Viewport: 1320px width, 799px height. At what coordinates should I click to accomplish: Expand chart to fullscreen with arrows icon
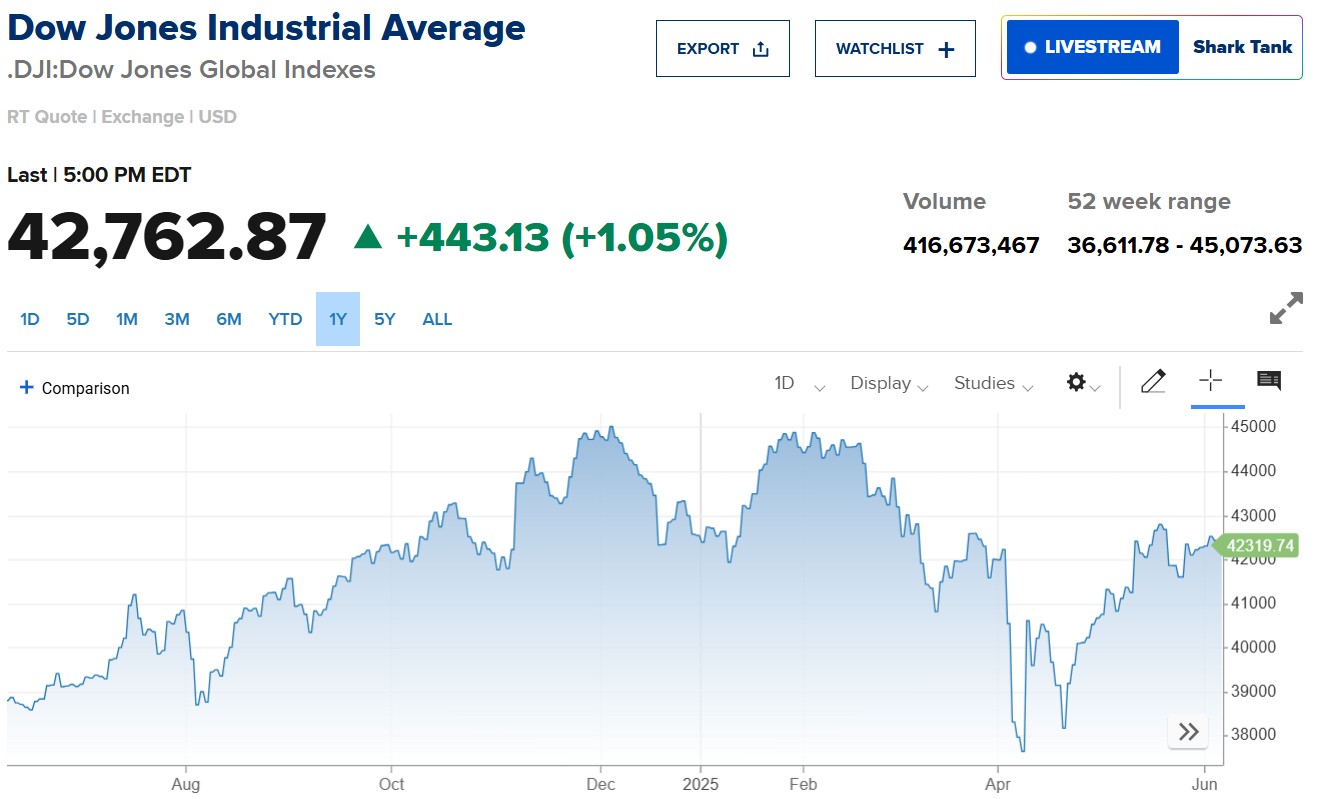(x=1286, y=308)
